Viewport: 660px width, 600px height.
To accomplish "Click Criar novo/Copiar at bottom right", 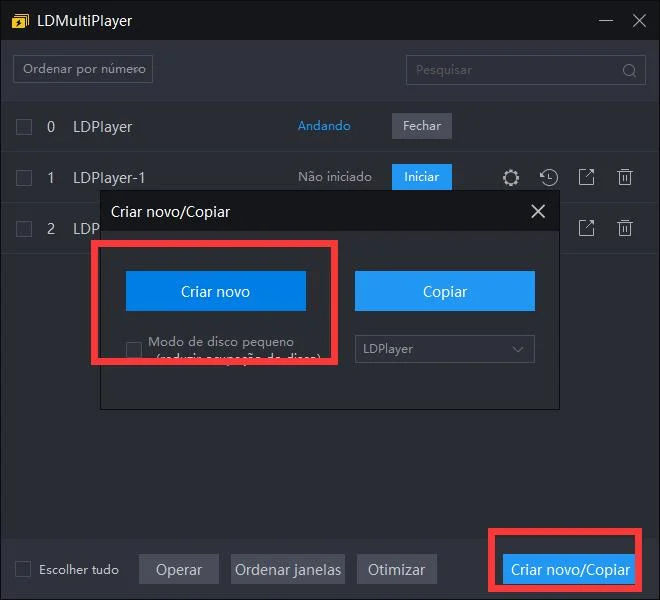I will point(570,569).
